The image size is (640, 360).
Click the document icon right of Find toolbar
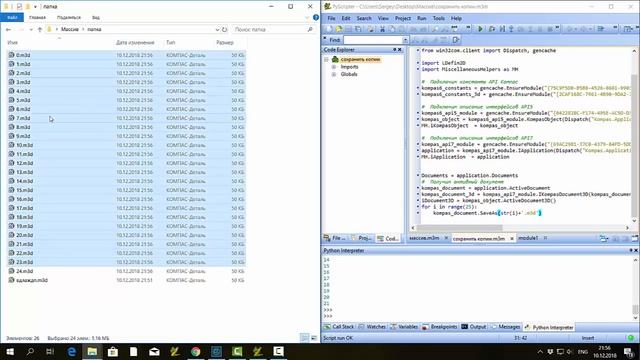(x=456, y=40)
